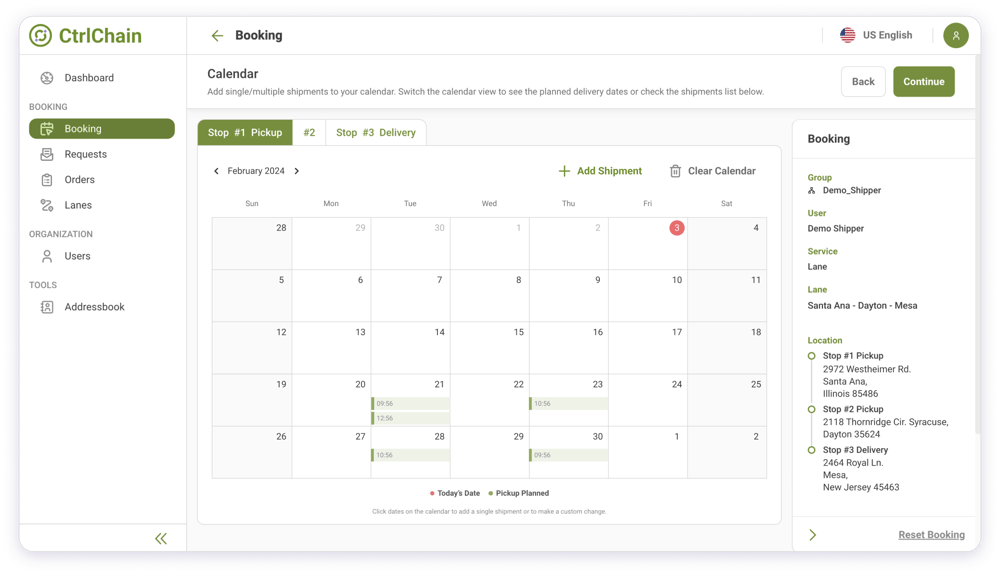Click Clear Calendar
Screen dimensions: 1000x574
coord(712,171)
